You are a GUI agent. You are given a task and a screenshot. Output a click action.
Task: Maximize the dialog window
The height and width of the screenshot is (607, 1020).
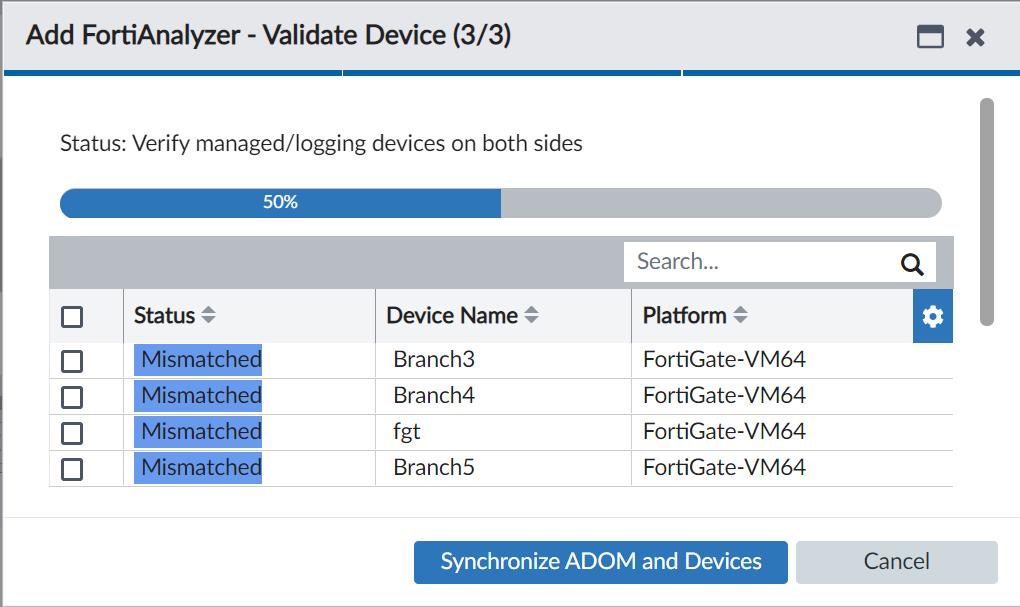pos(930,37)
